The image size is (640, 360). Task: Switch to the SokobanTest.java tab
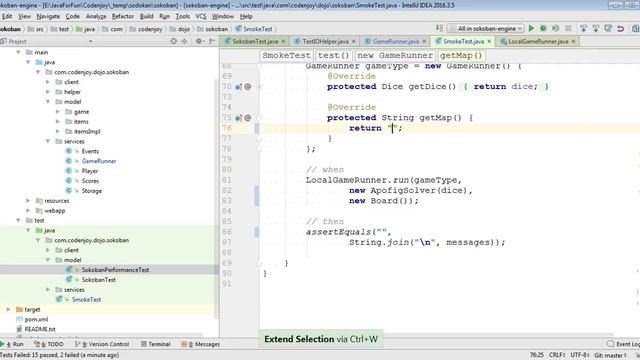coord(255,41)
